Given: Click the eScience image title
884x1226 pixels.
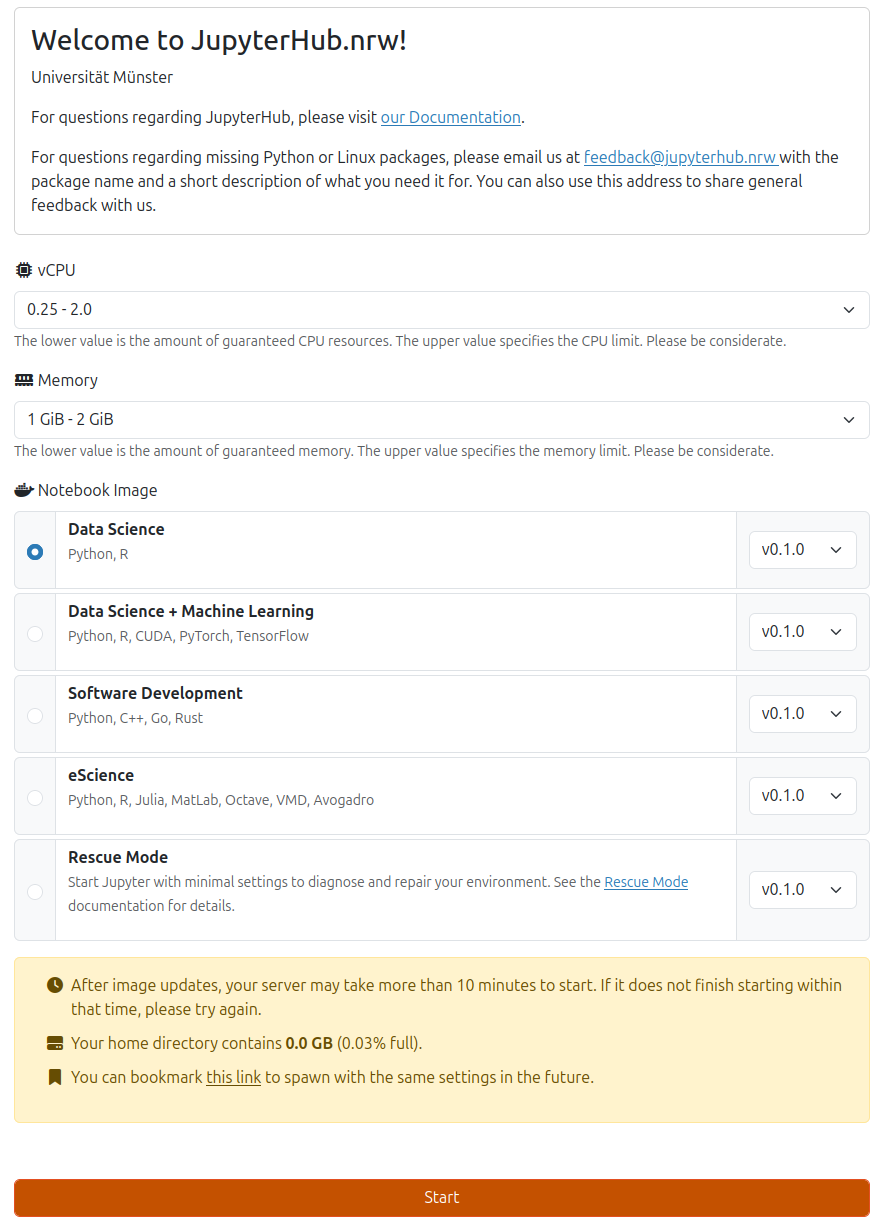Looking at the screenshot, I should pyautogui.click(x=101, y=775).
